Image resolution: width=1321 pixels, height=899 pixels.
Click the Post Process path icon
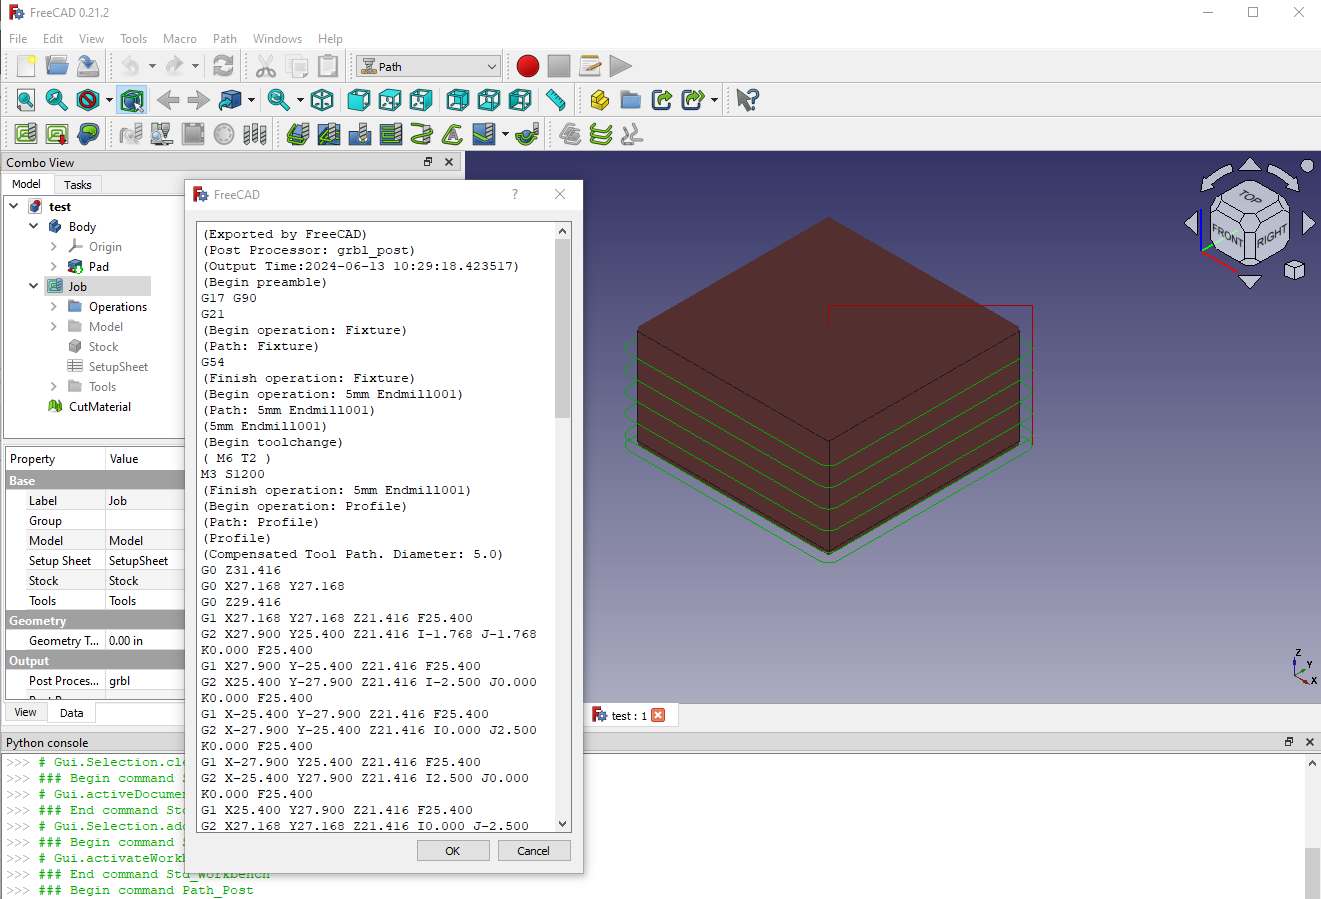(57, 134)
